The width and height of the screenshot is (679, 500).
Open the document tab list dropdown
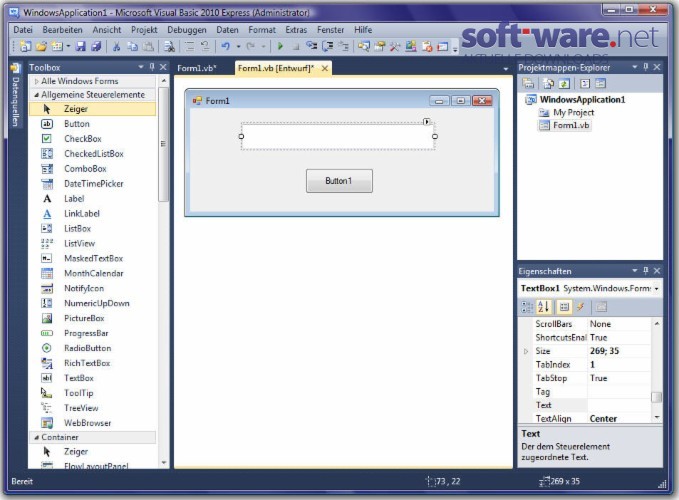(505, 69)
